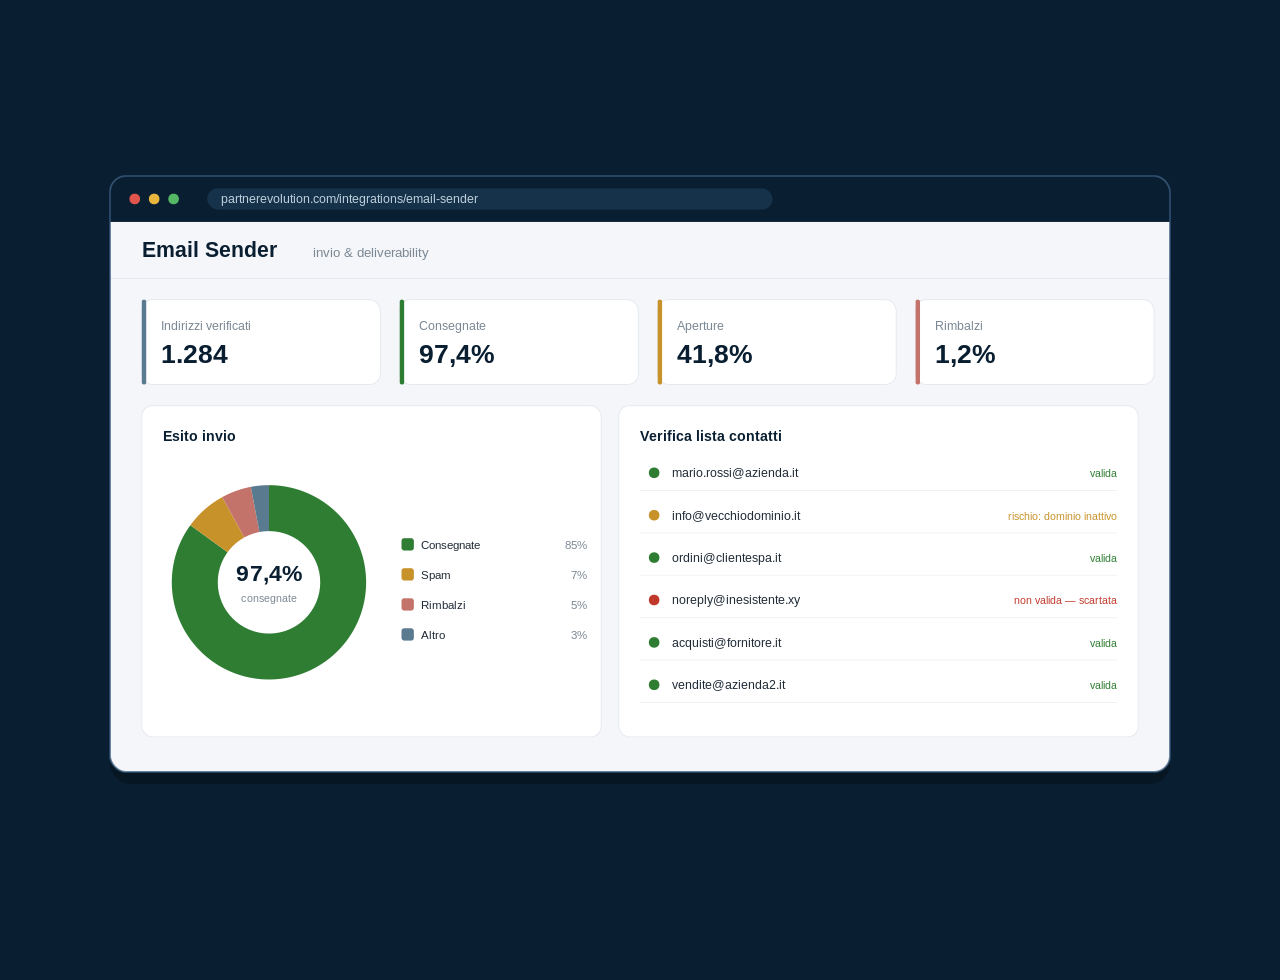
Task: Click the green dot next to ordini@clientespa.it
Action: pos(654,558)
